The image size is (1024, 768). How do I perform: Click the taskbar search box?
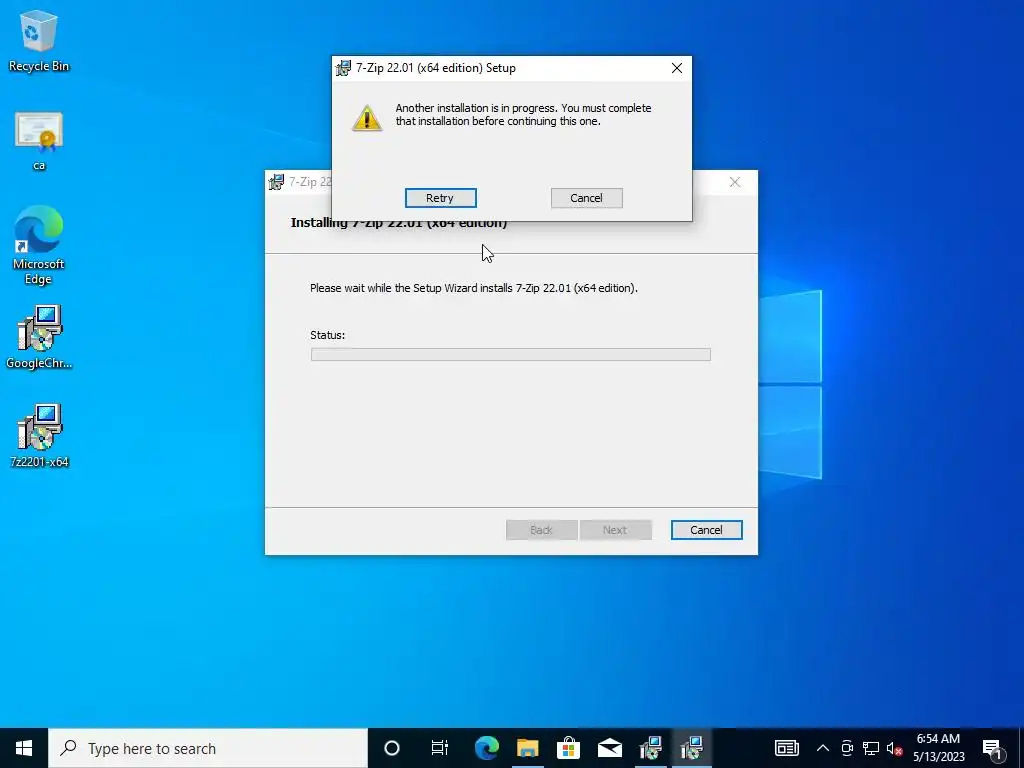click(x=208, y=748)
